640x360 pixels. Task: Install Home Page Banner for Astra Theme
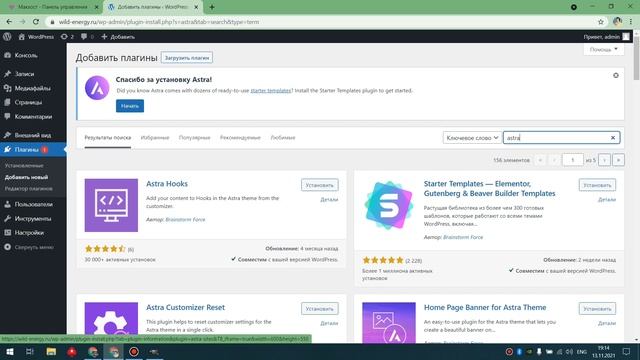pyautogui.click(x=597, y=309)
